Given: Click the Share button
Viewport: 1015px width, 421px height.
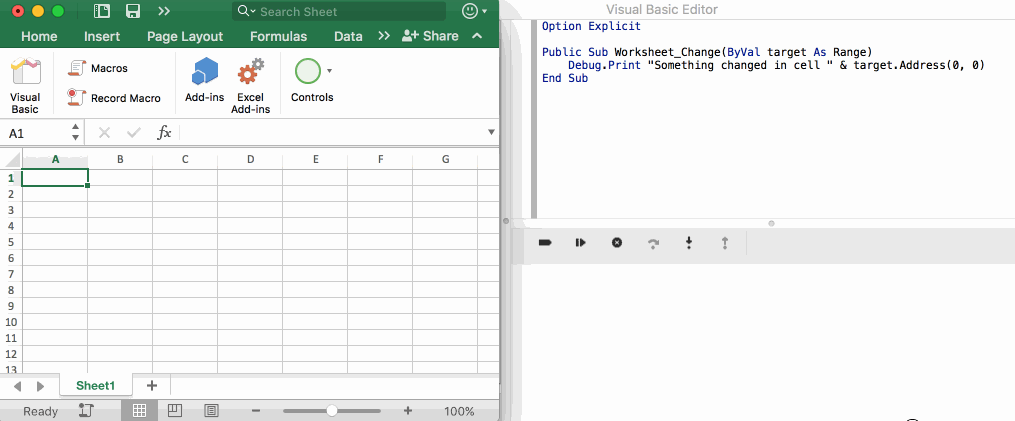Looking at the screenshot, I should (x=430, y=36).
